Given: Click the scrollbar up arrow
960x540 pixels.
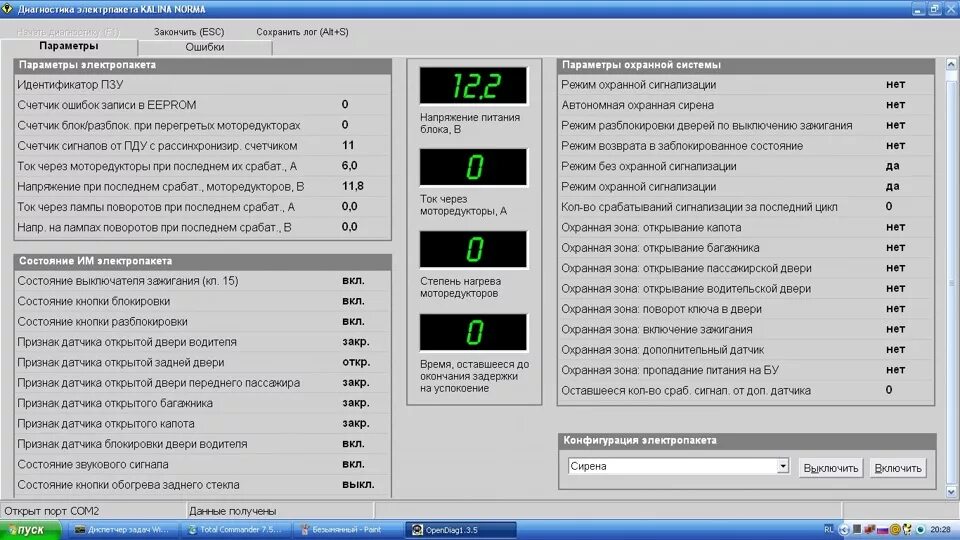Looking at the screenshot, I should point(951,64).
